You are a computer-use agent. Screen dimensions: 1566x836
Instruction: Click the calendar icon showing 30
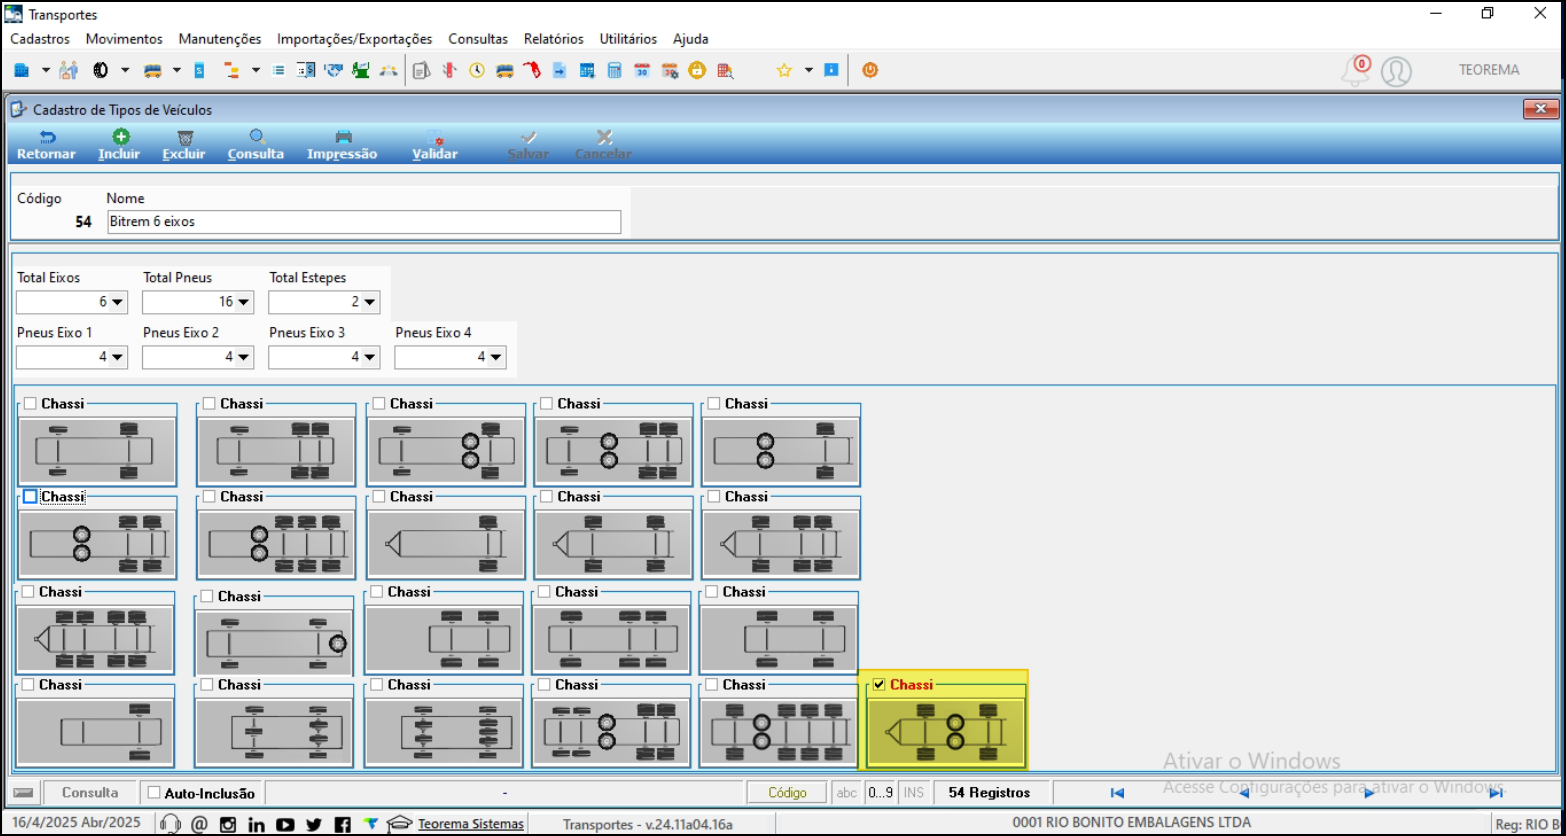click(642, 70)
